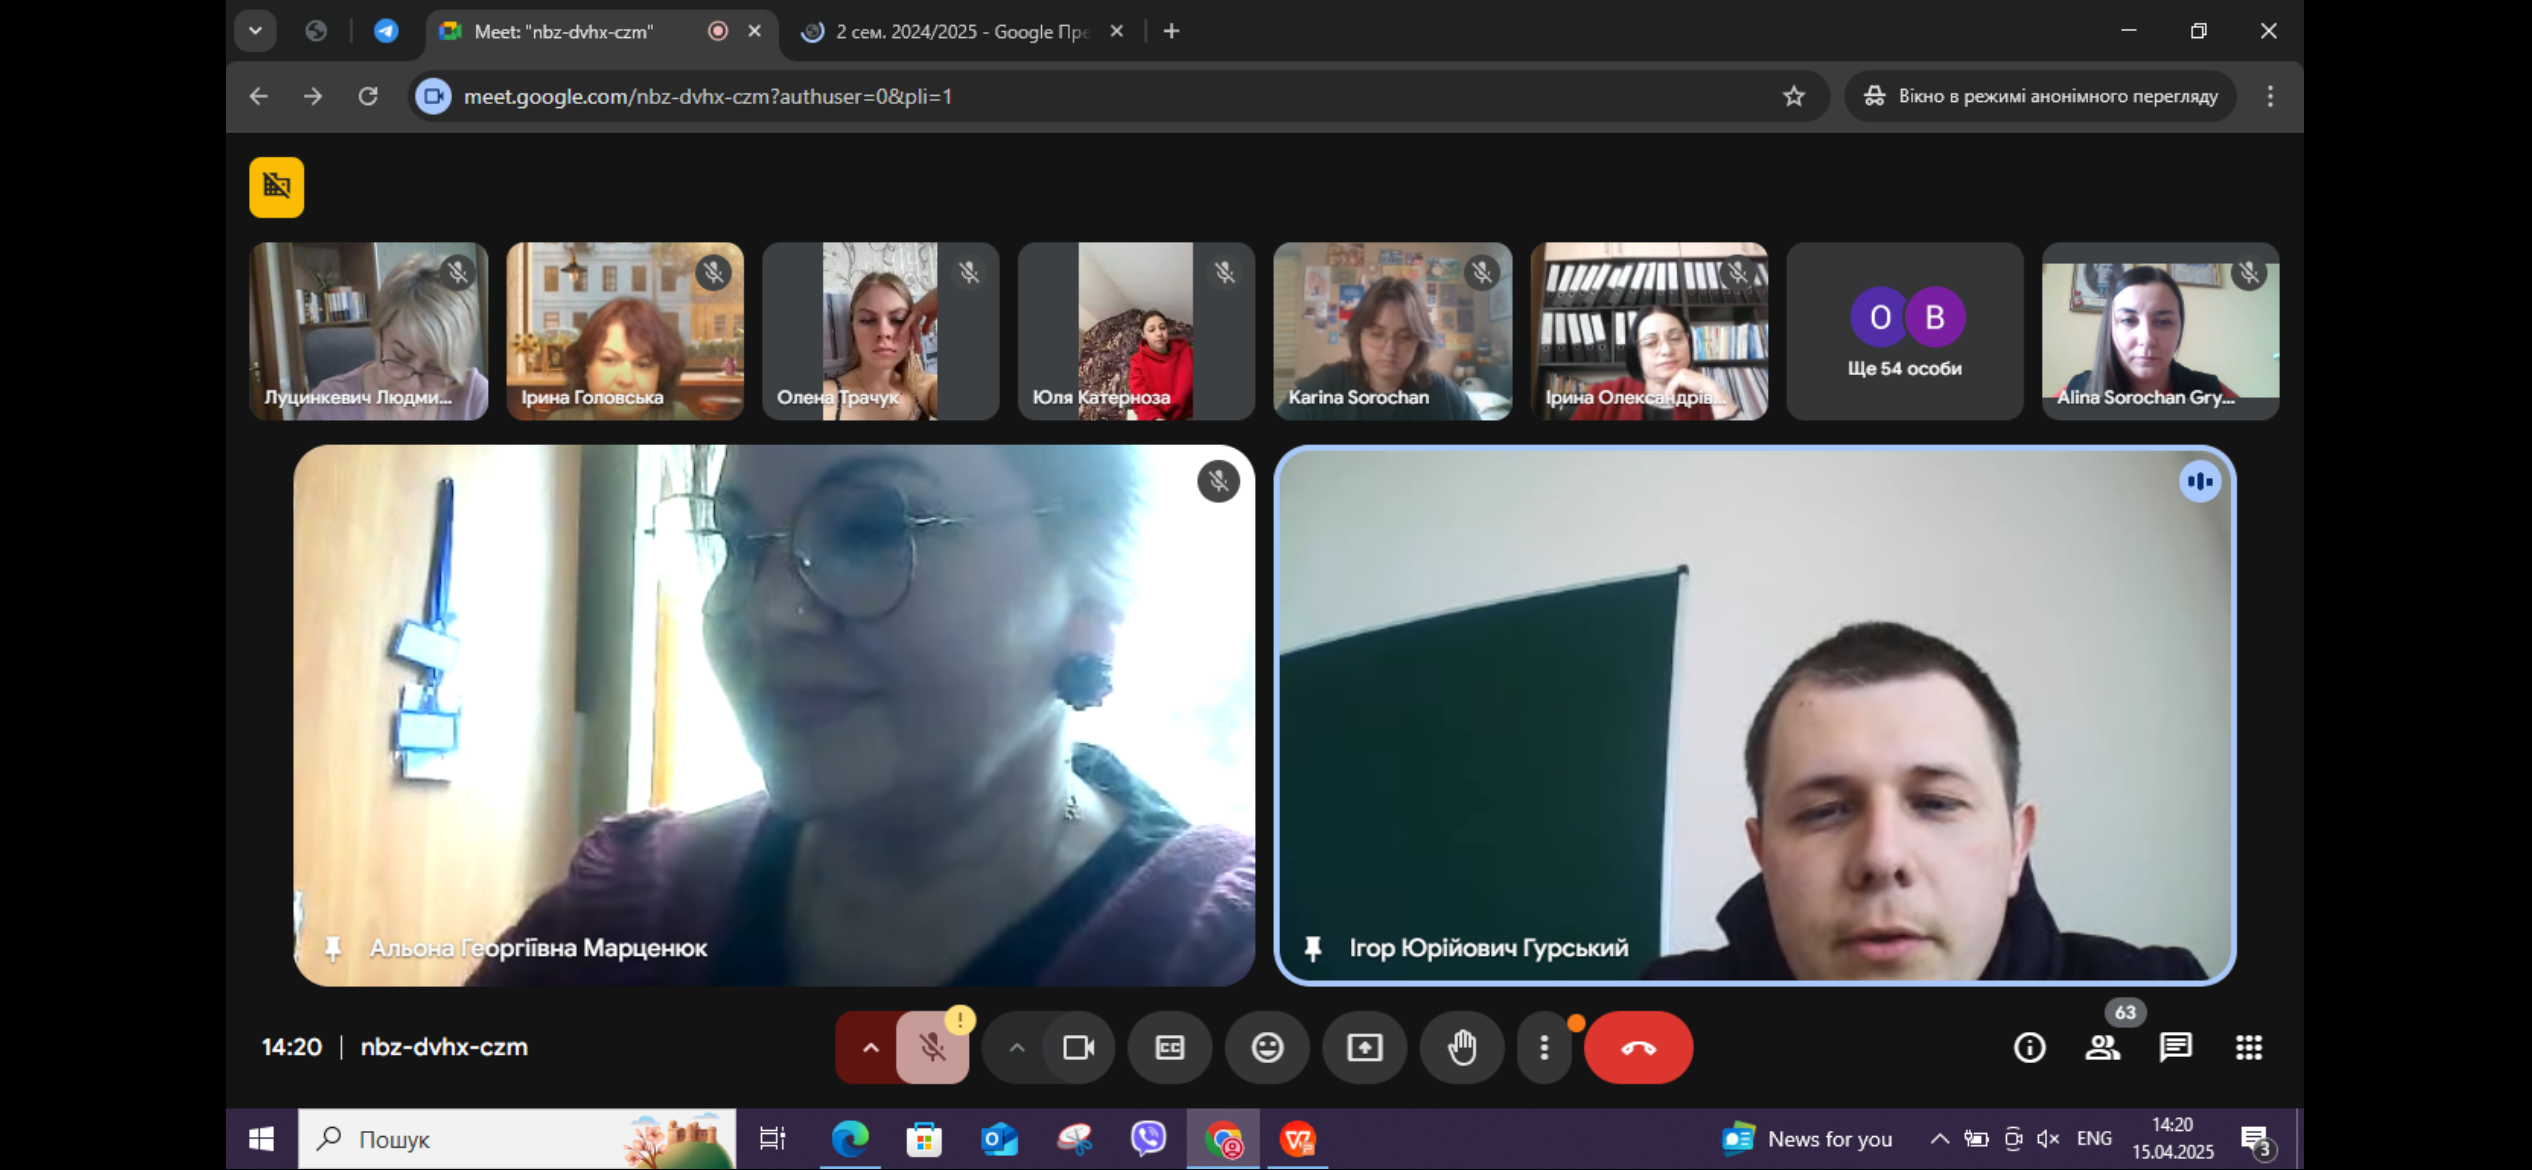The width and height of the screenshot is (2532, 1170).
Task: Open the activities grid icon
Action: click(x=2248, y=1047)
